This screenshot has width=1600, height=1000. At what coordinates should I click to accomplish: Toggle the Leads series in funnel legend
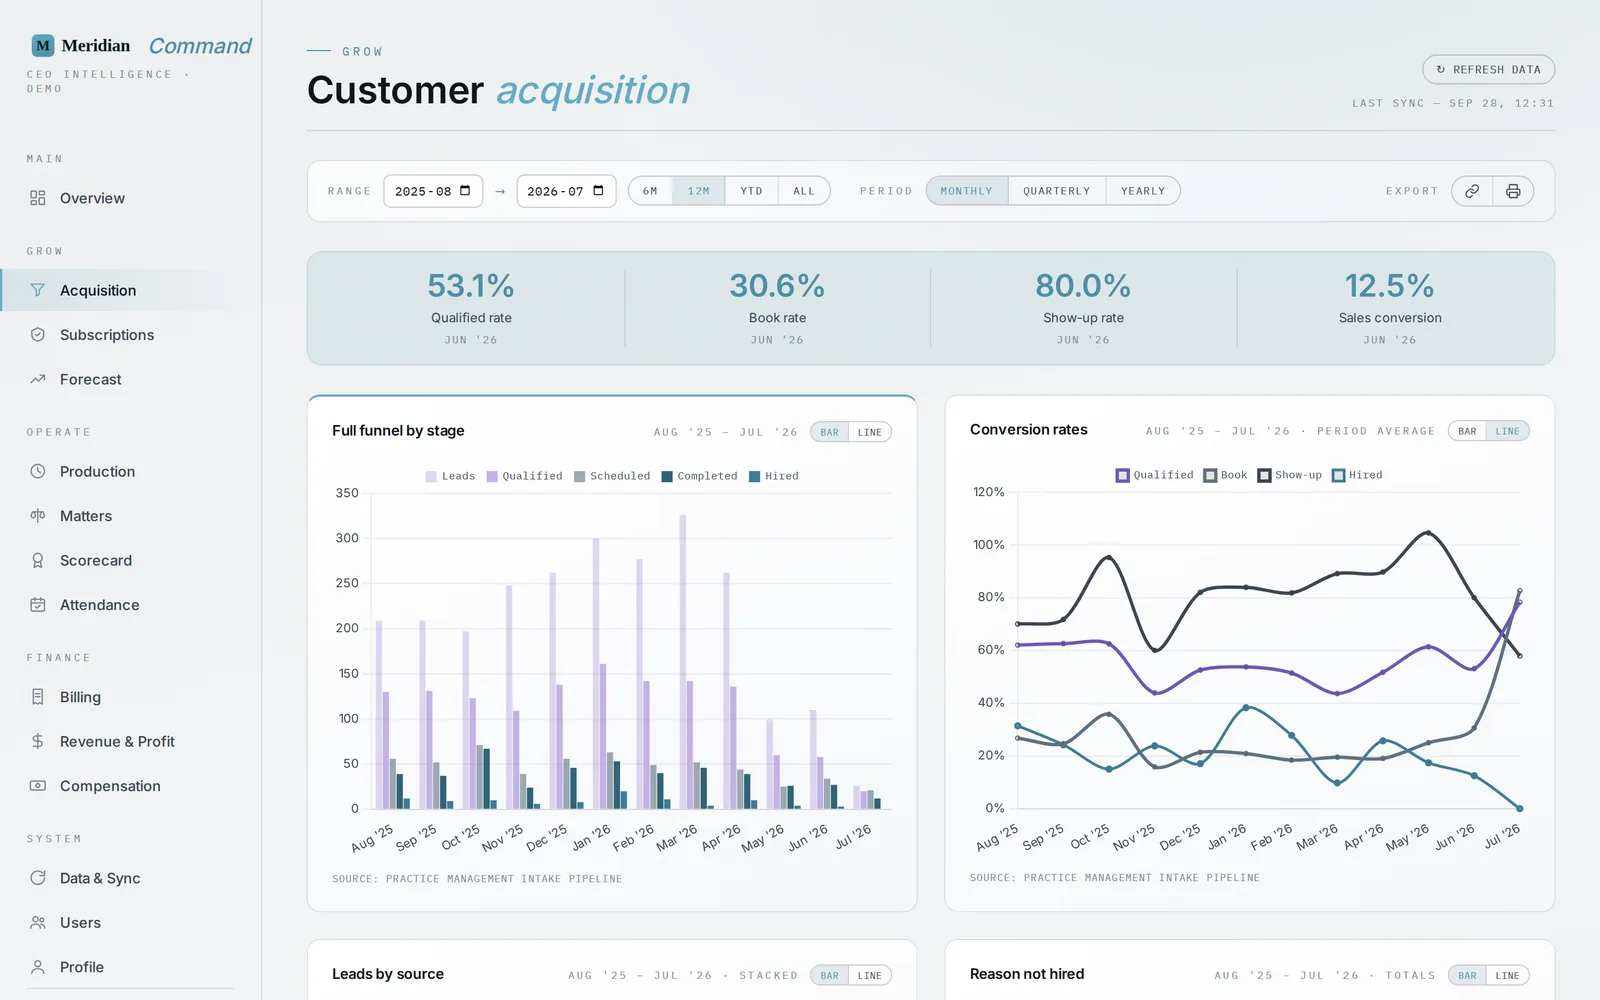(x=450, y=476)
